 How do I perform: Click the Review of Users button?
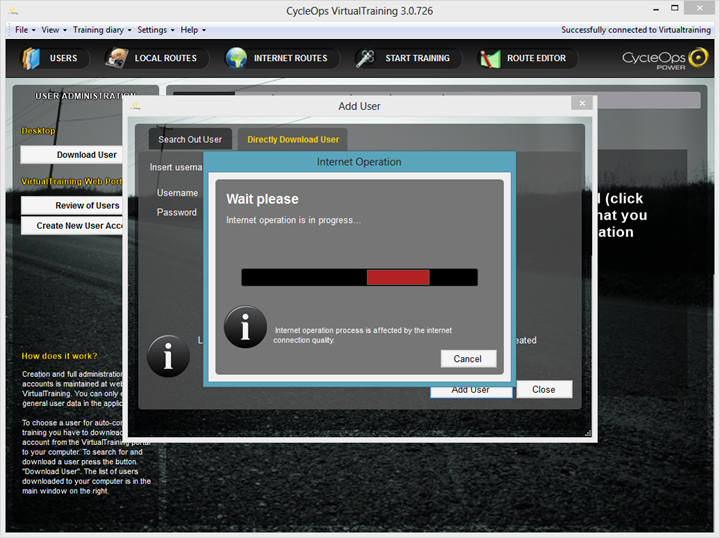pyautogui.click(x=72, y=205)
